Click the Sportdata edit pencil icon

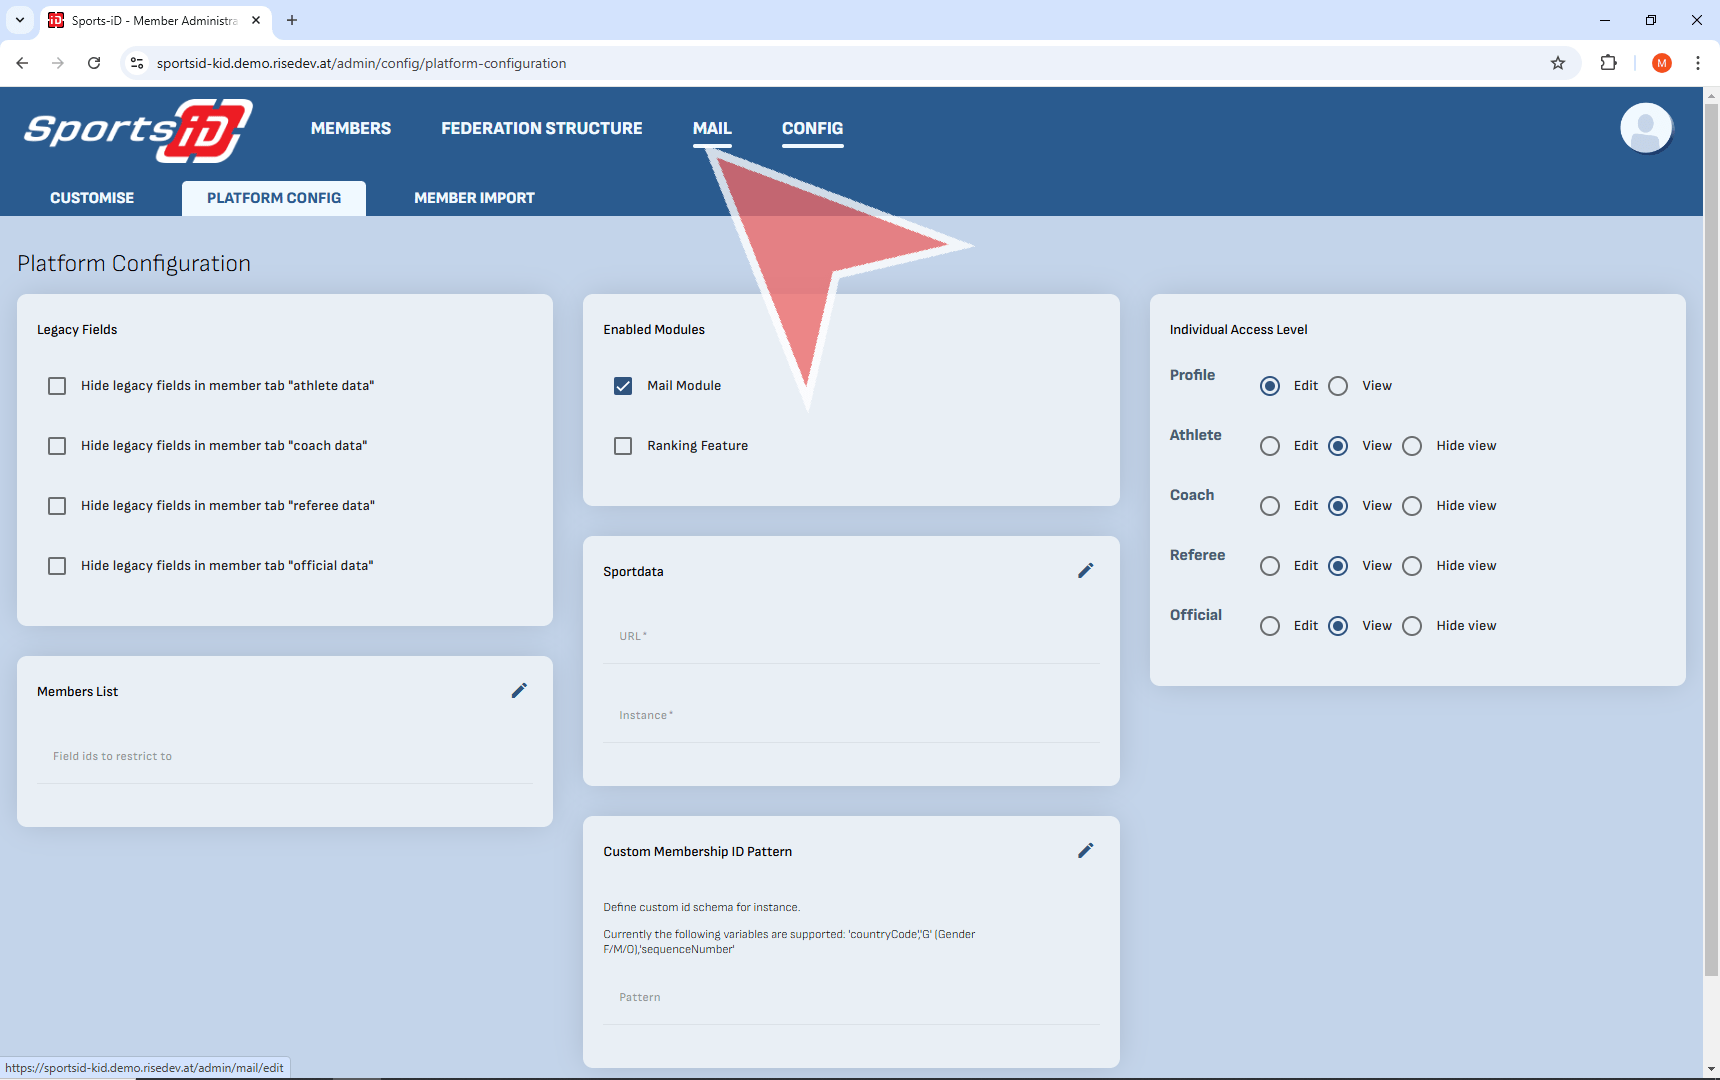coord(1085,571)
